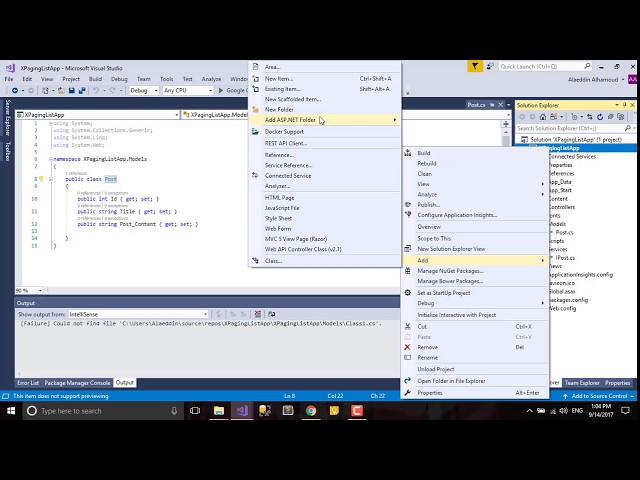Switch to the Error List tab
640x480 pixels.
[28, 383]
